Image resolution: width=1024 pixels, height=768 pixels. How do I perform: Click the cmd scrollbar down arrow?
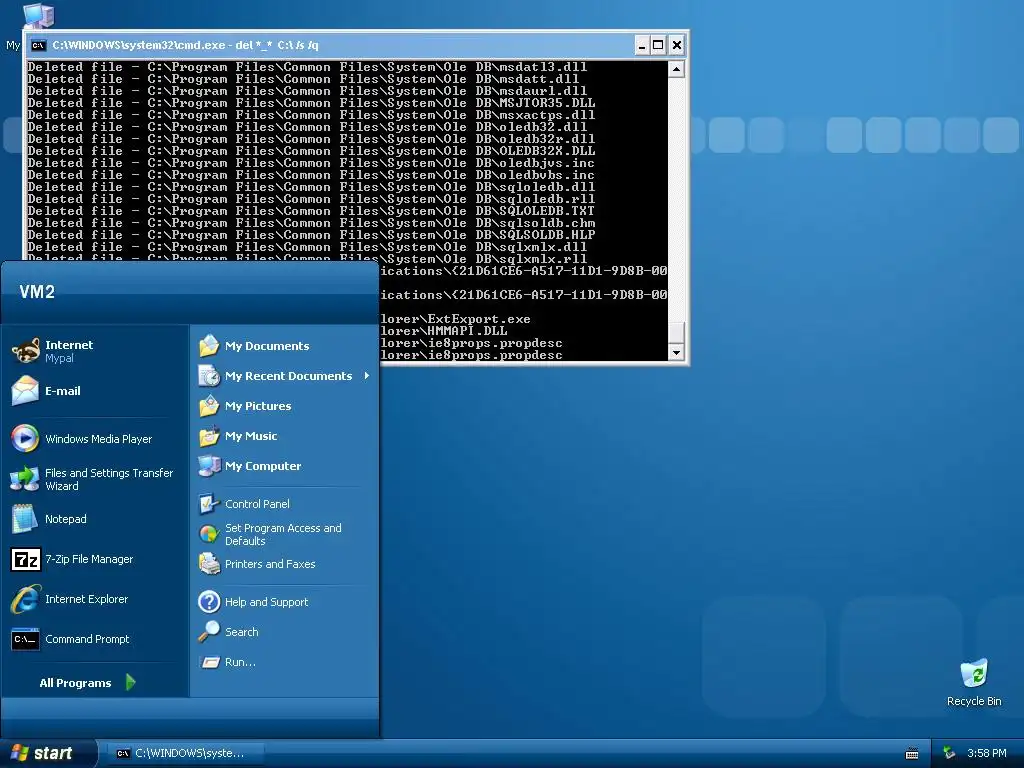point(676,353)
